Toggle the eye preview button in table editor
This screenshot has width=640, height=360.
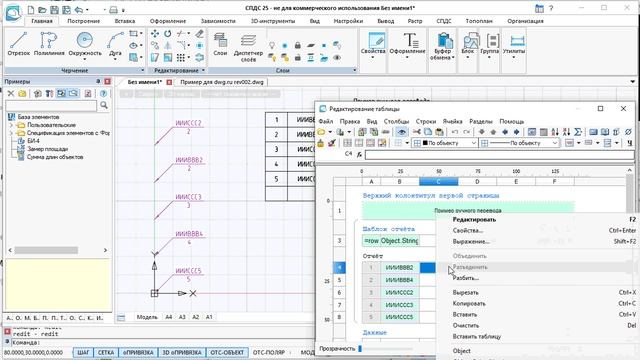(402, 132)
